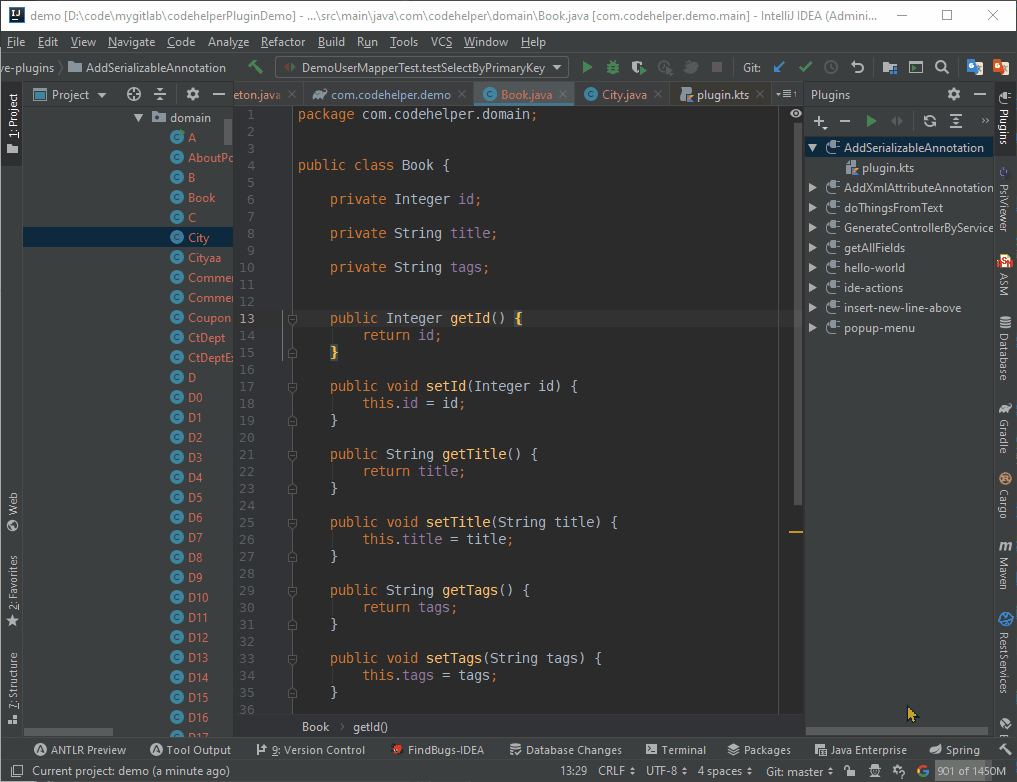Click the Git update project arrow
This screenshot has height=782, width=1017.
tap(779, 67)
